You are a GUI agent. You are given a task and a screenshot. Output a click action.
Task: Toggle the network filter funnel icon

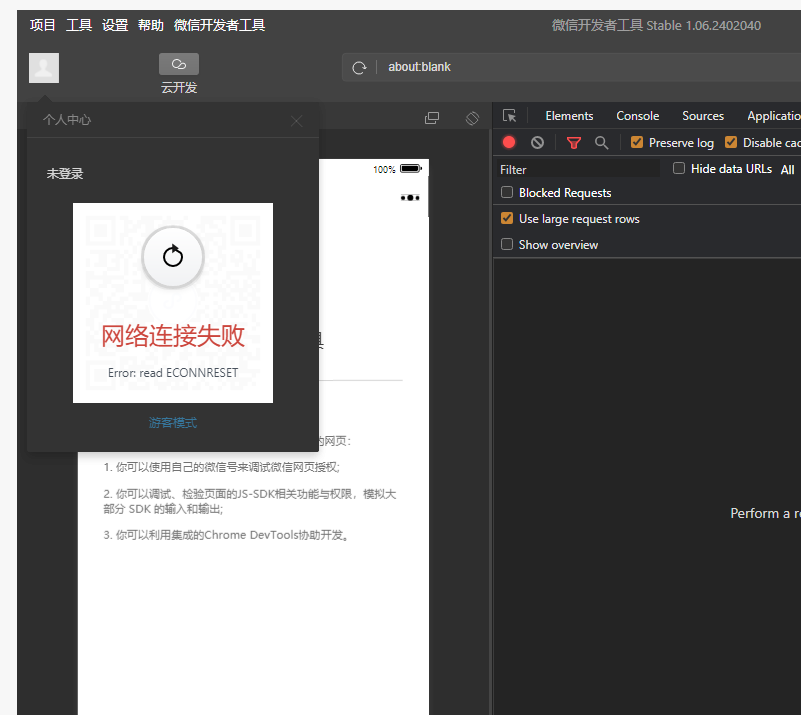[574, 143]
